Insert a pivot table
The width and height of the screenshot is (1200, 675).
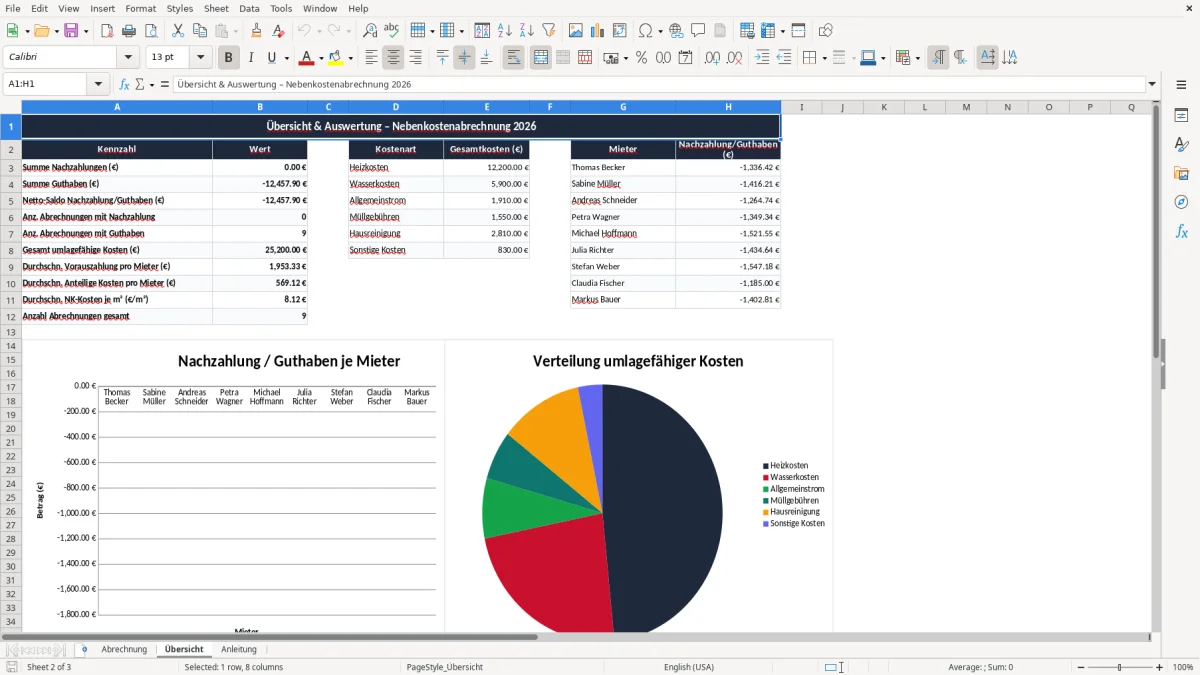[619, 31]
